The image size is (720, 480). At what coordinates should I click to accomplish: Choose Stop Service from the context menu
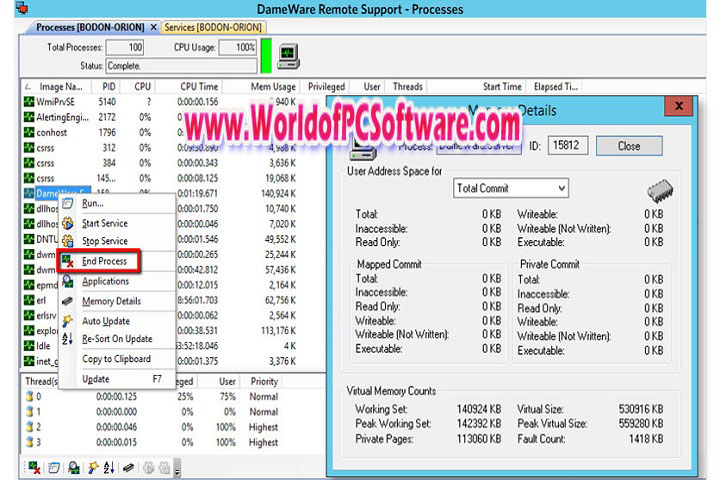117,241
